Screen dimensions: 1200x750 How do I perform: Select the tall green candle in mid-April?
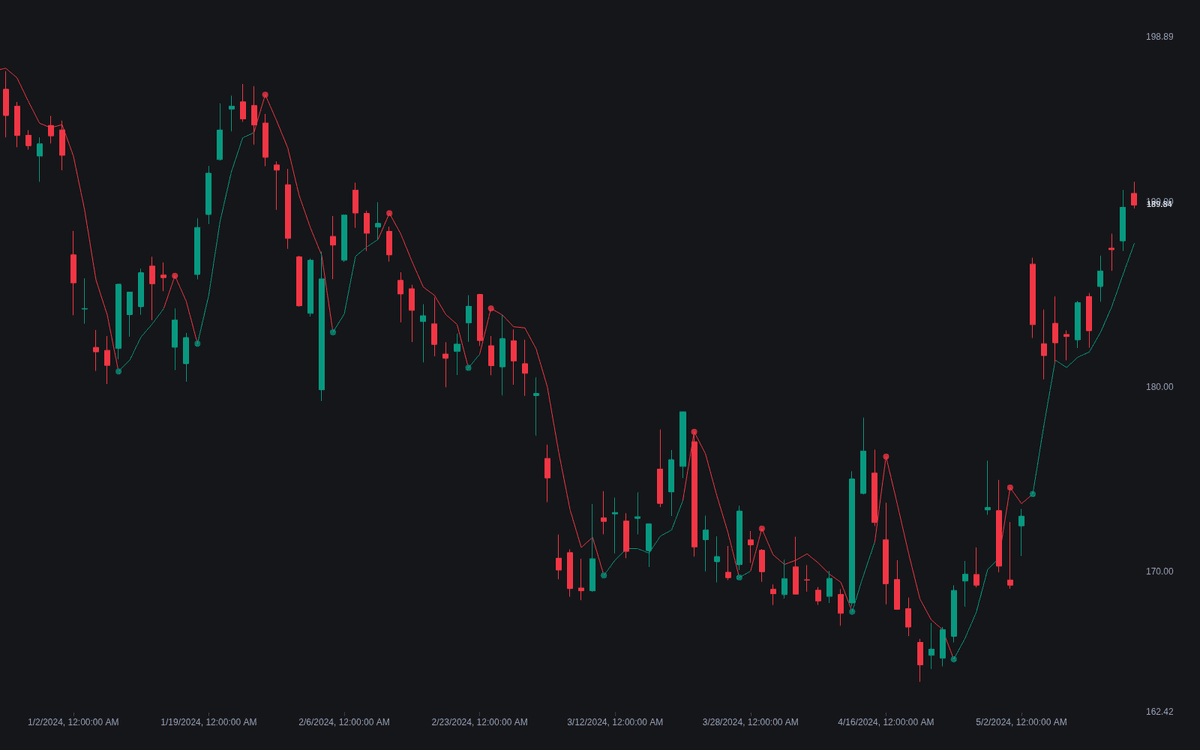click(852, 538)
